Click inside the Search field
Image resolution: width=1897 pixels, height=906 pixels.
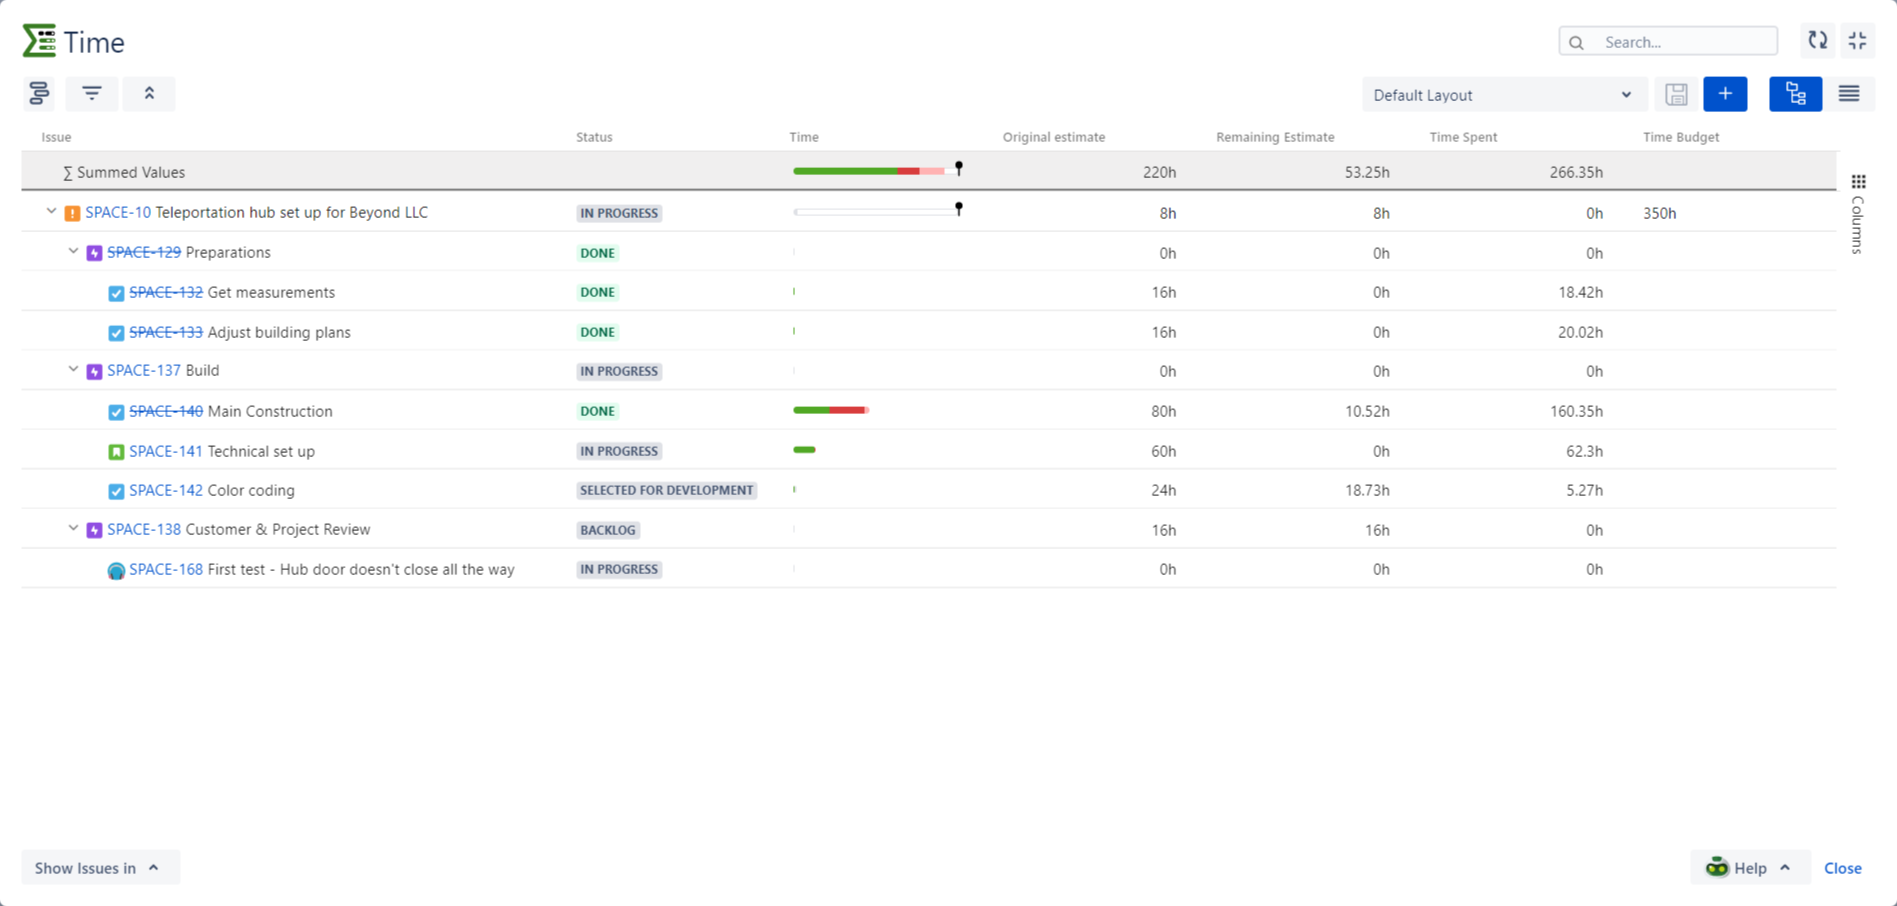(x=1668, y=41)
